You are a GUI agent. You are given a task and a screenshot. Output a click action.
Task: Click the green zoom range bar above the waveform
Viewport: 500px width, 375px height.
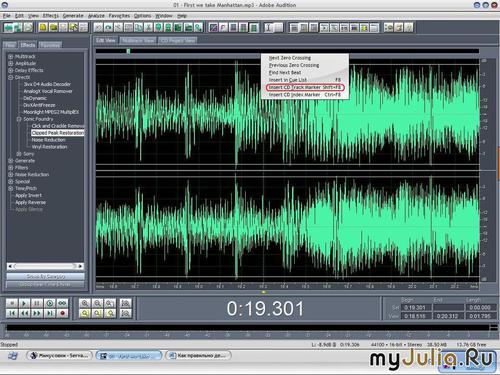tap(128, 51)
